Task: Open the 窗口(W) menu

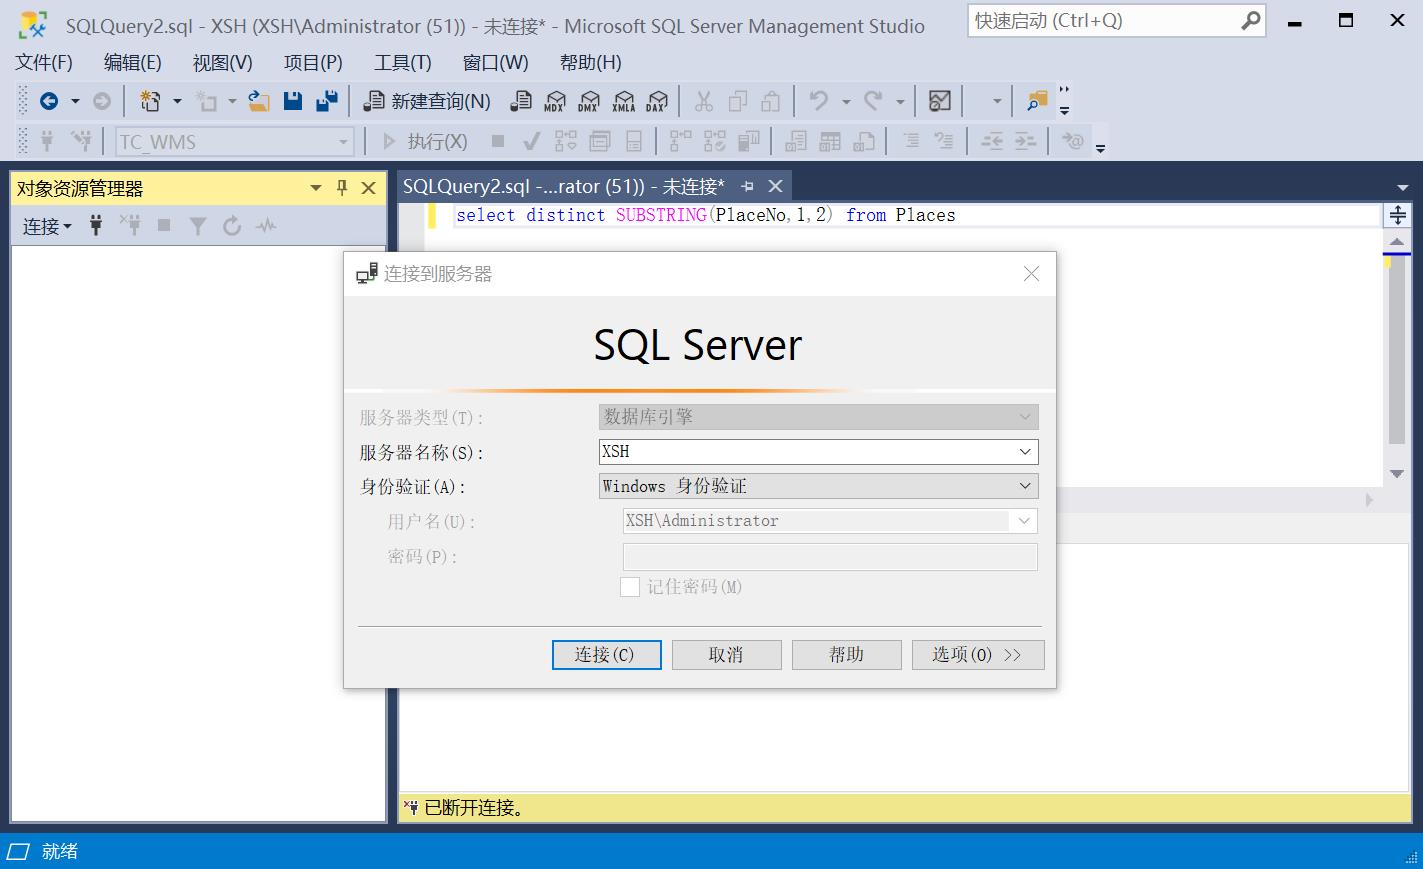Action: tap(495, 62)
